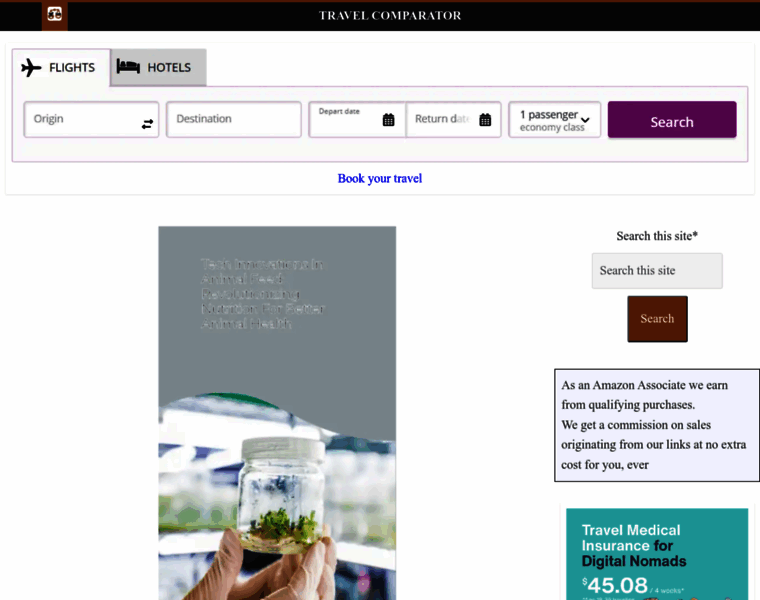760x600 pixels.
Task: Click the Destination input field
Action: pyautogui.click(x=234, y=119)
